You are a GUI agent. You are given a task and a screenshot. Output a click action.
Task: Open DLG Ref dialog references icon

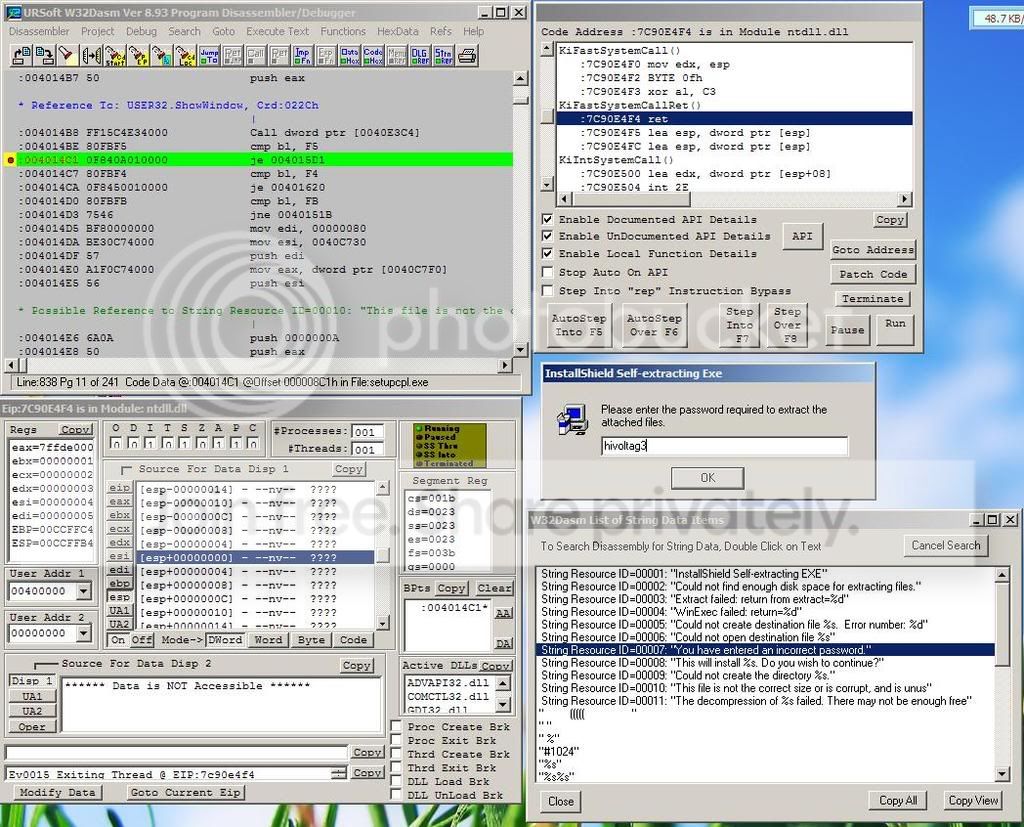tap(420, 56)
